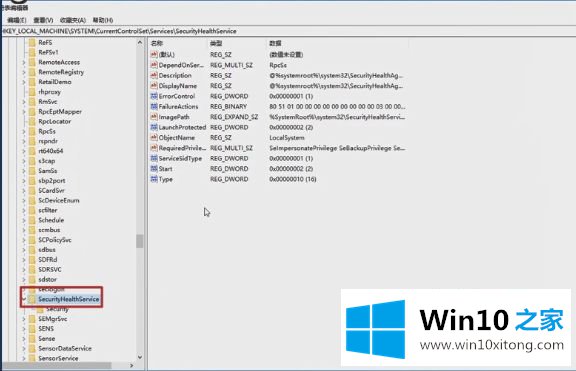Expand the SCardSvr tree node
This screenshot has width=576, height=371.
[x=24, y=191]
